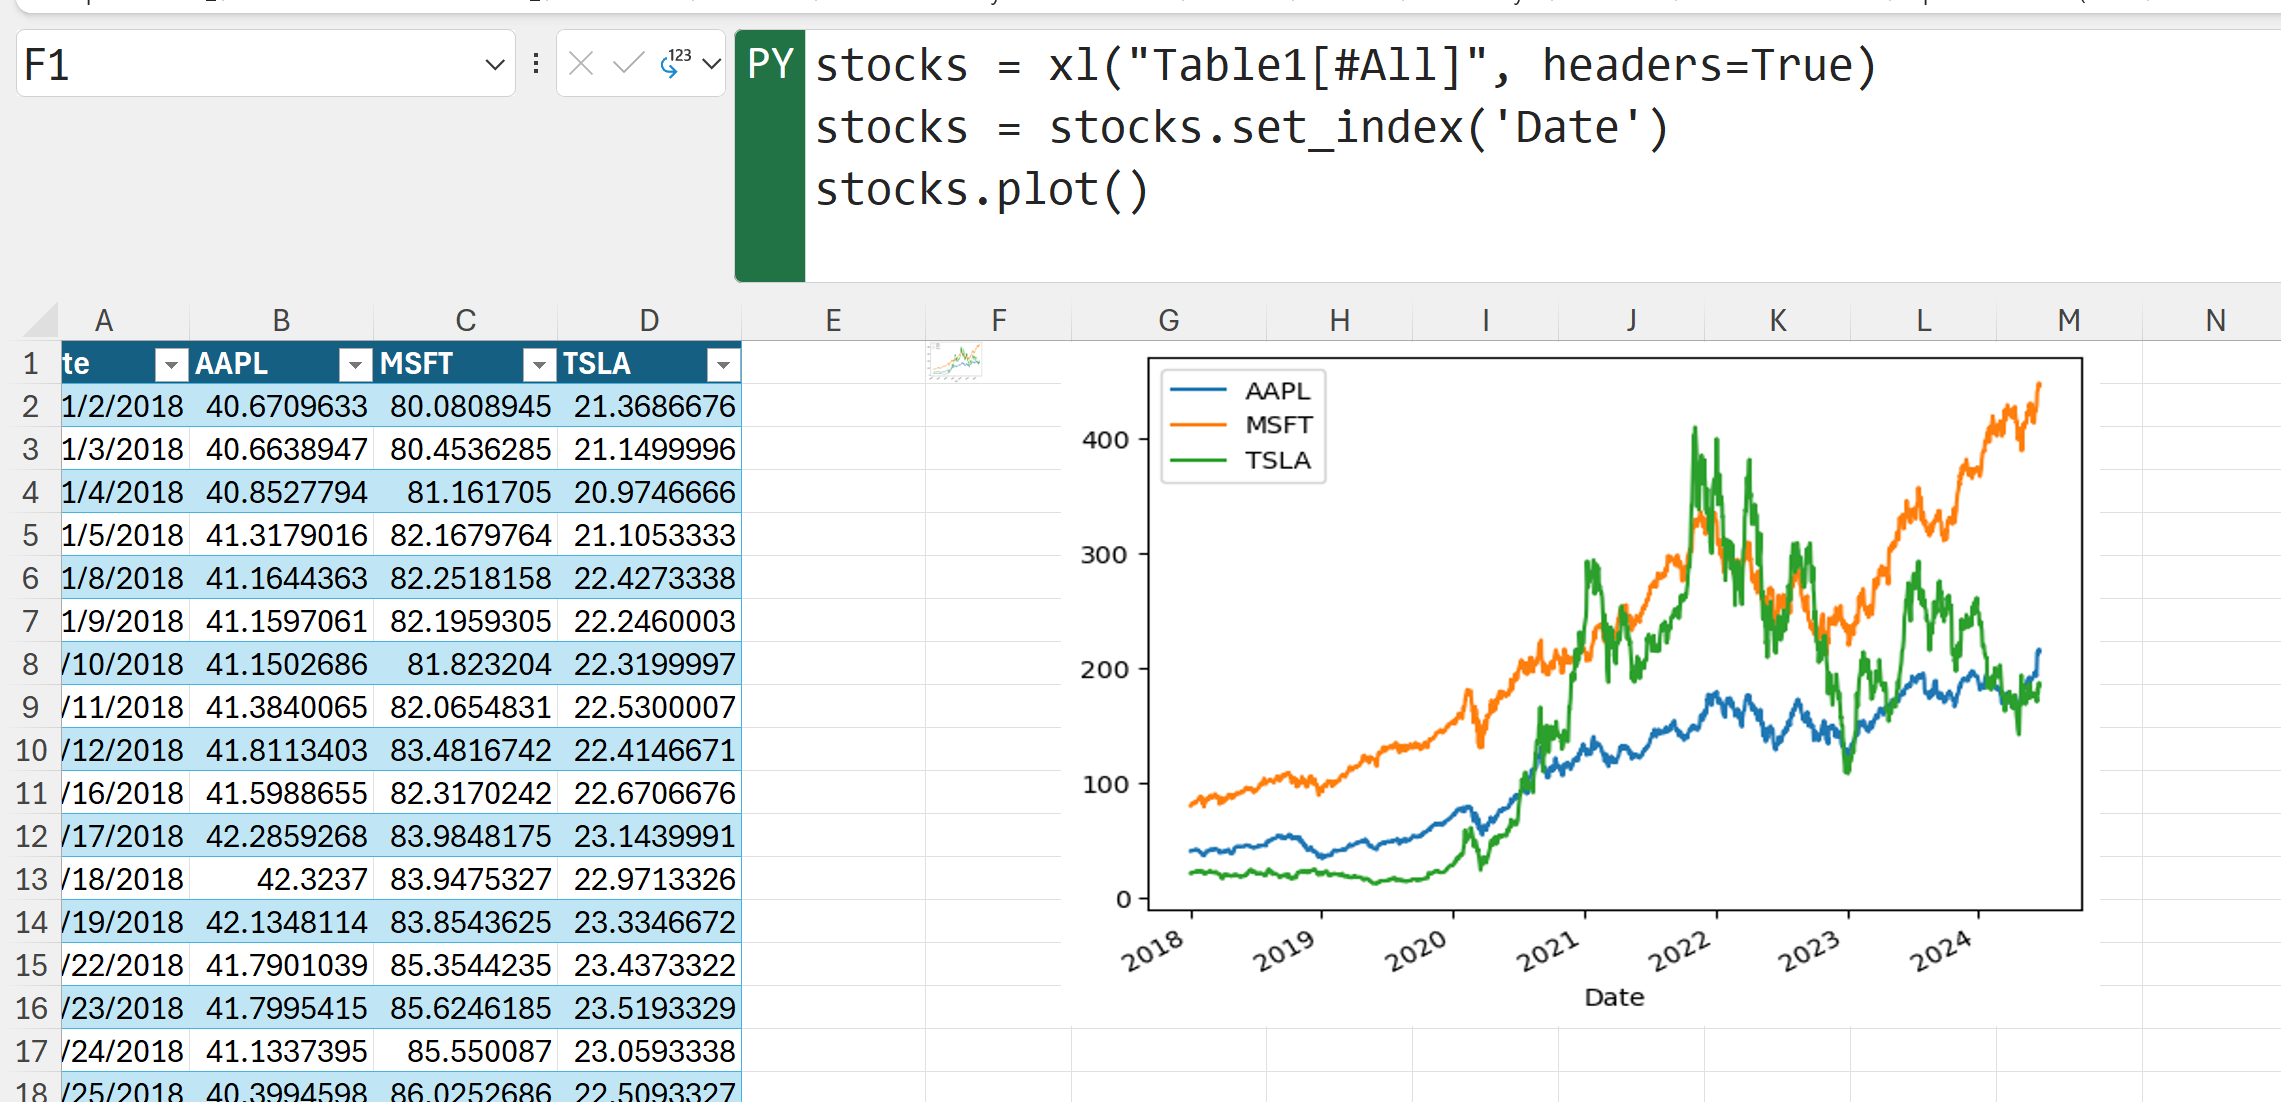Open the AAPL column filter dropdown

click(355, 365)
